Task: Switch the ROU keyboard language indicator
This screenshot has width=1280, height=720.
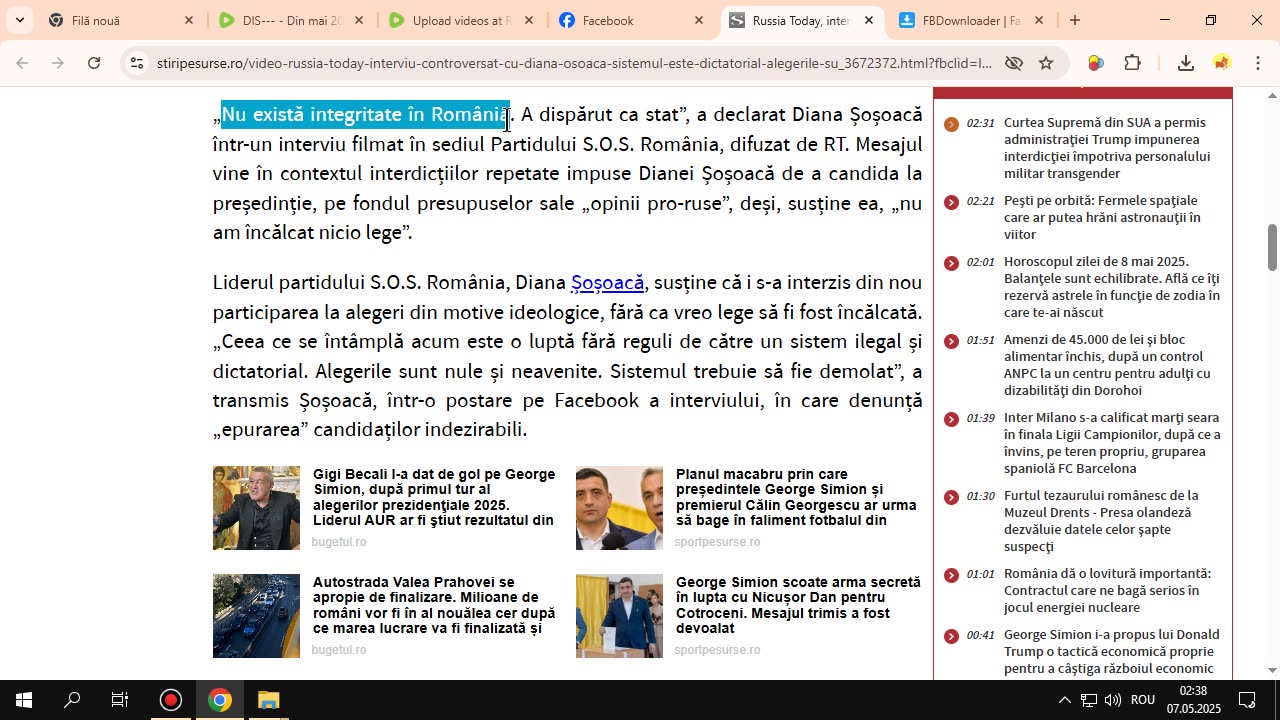Action: [x=1143, y=700]
